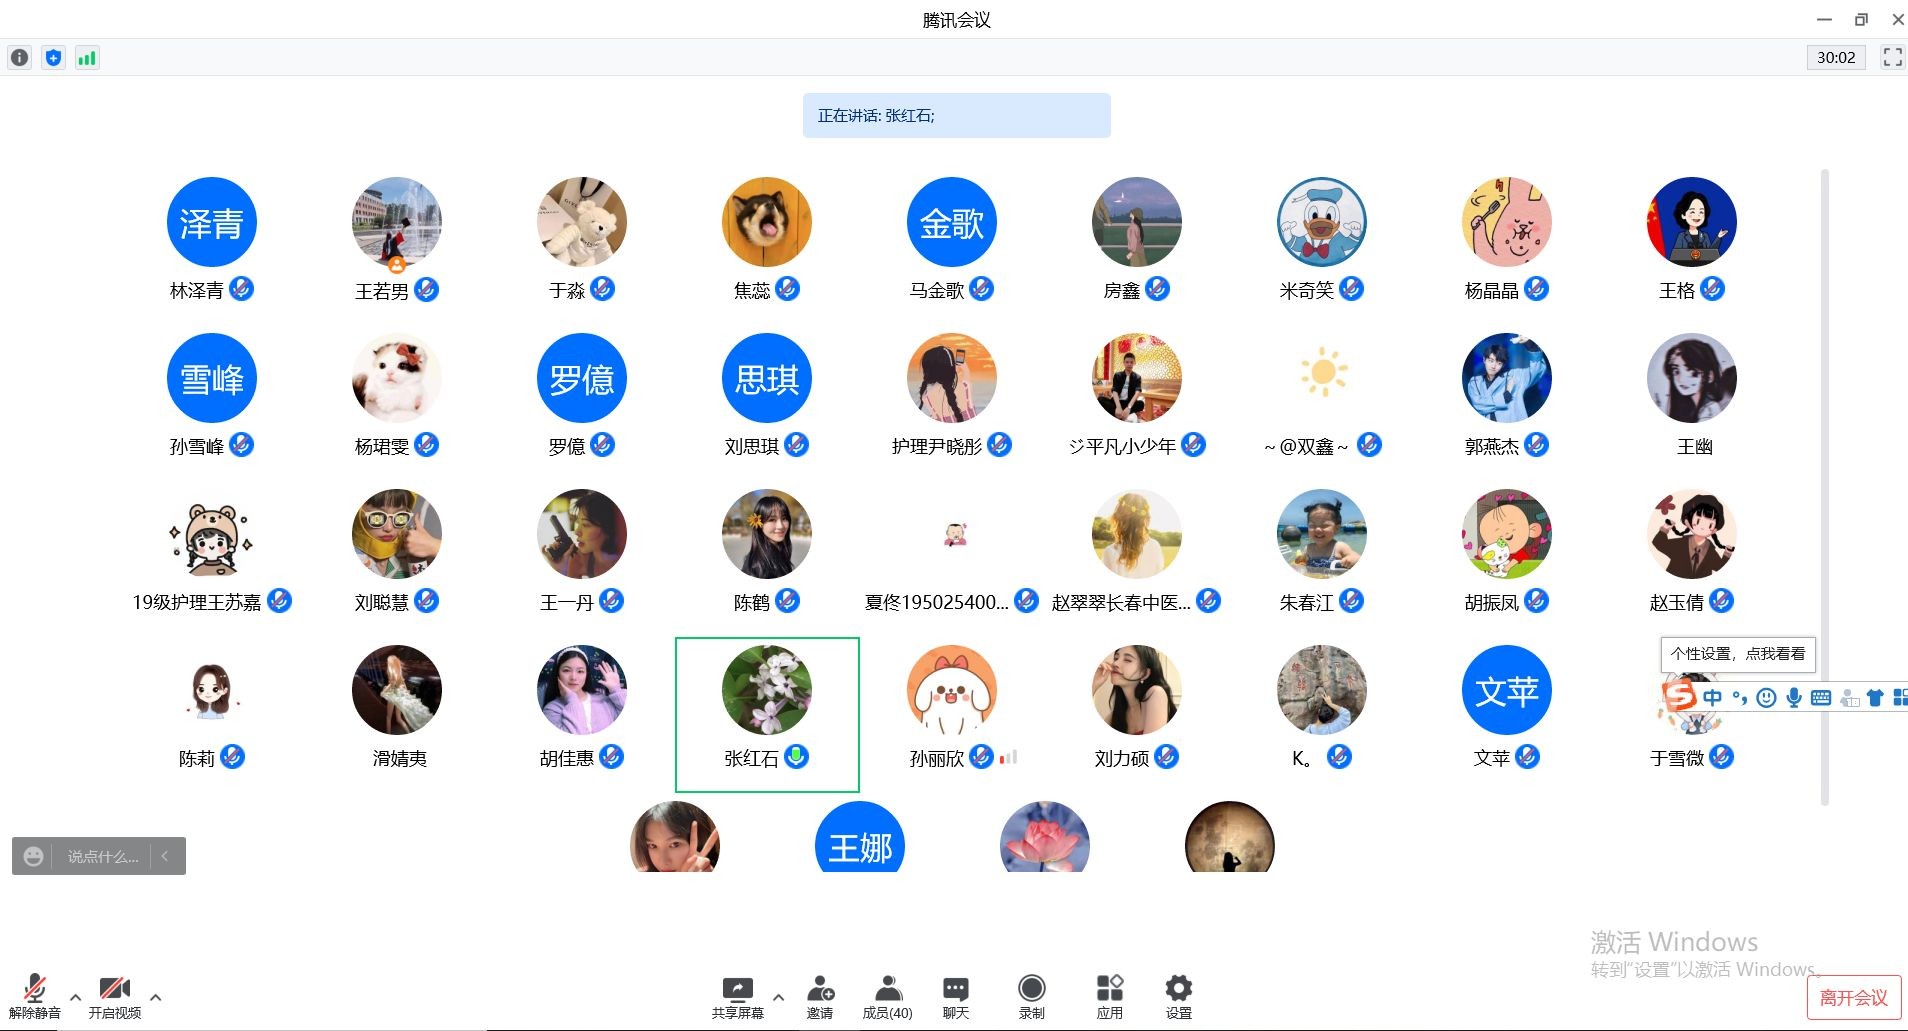1908x1031 pixels.
Task: Collapse the chat input bar arrow
Action: (165, 856)
